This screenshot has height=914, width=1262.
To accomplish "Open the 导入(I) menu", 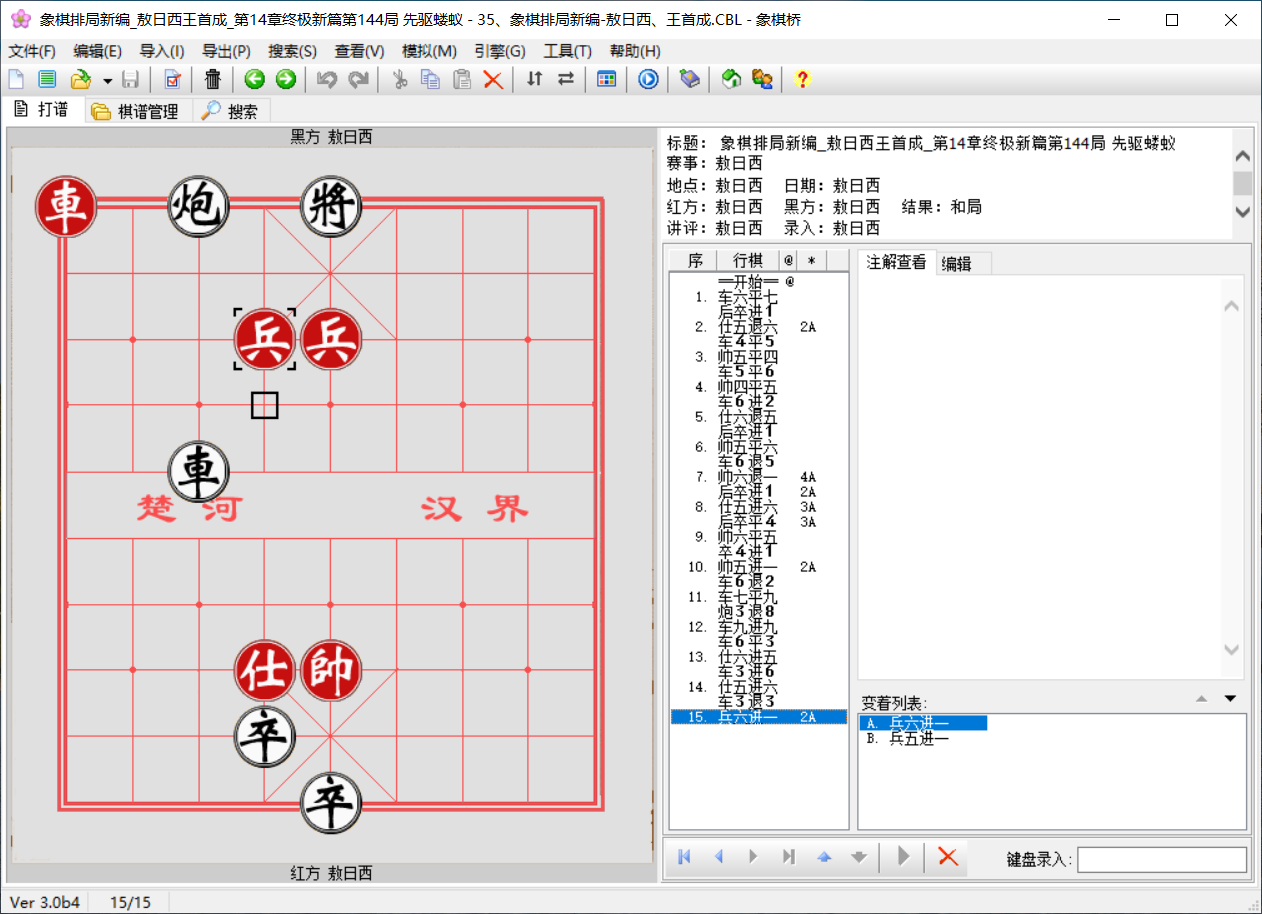I will (x=161, y=51).
